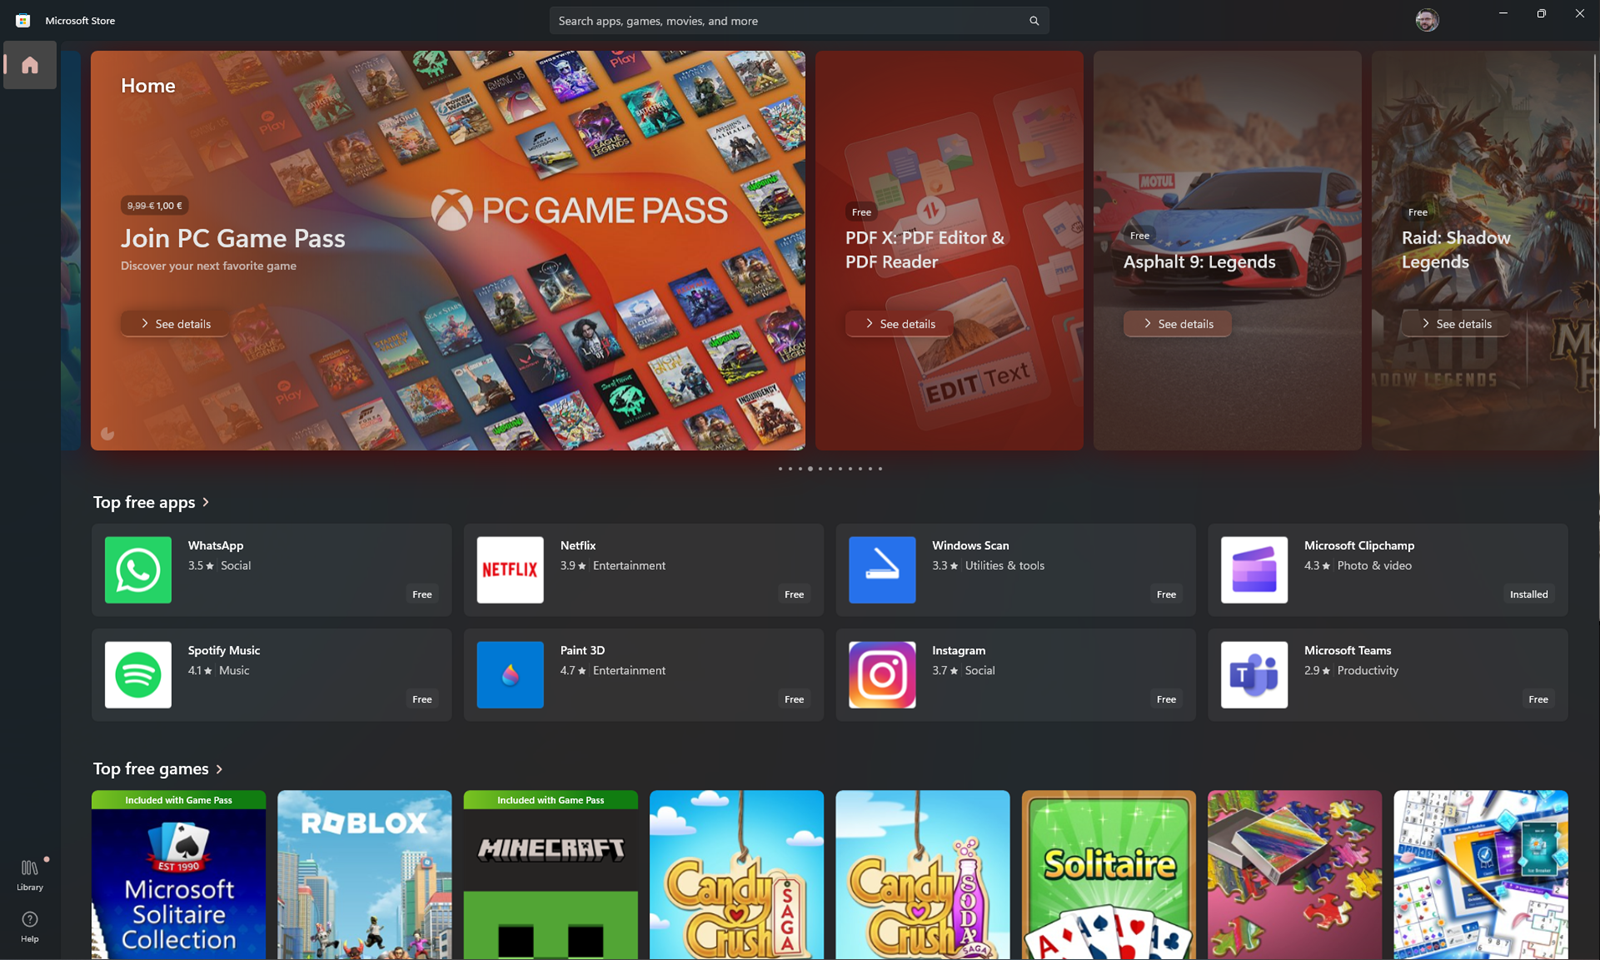Open the Minecraft game tile
The height and width of the screenshot is (960, 1600).
tap(551, 875)
